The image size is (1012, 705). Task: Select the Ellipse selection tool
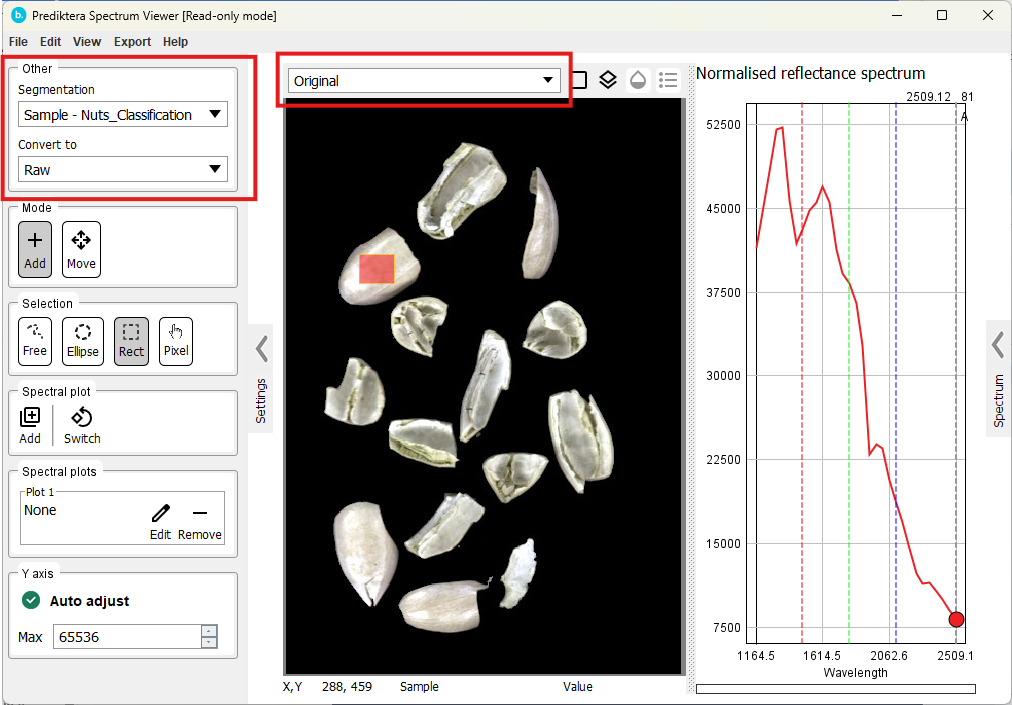(x=83, y=340)
